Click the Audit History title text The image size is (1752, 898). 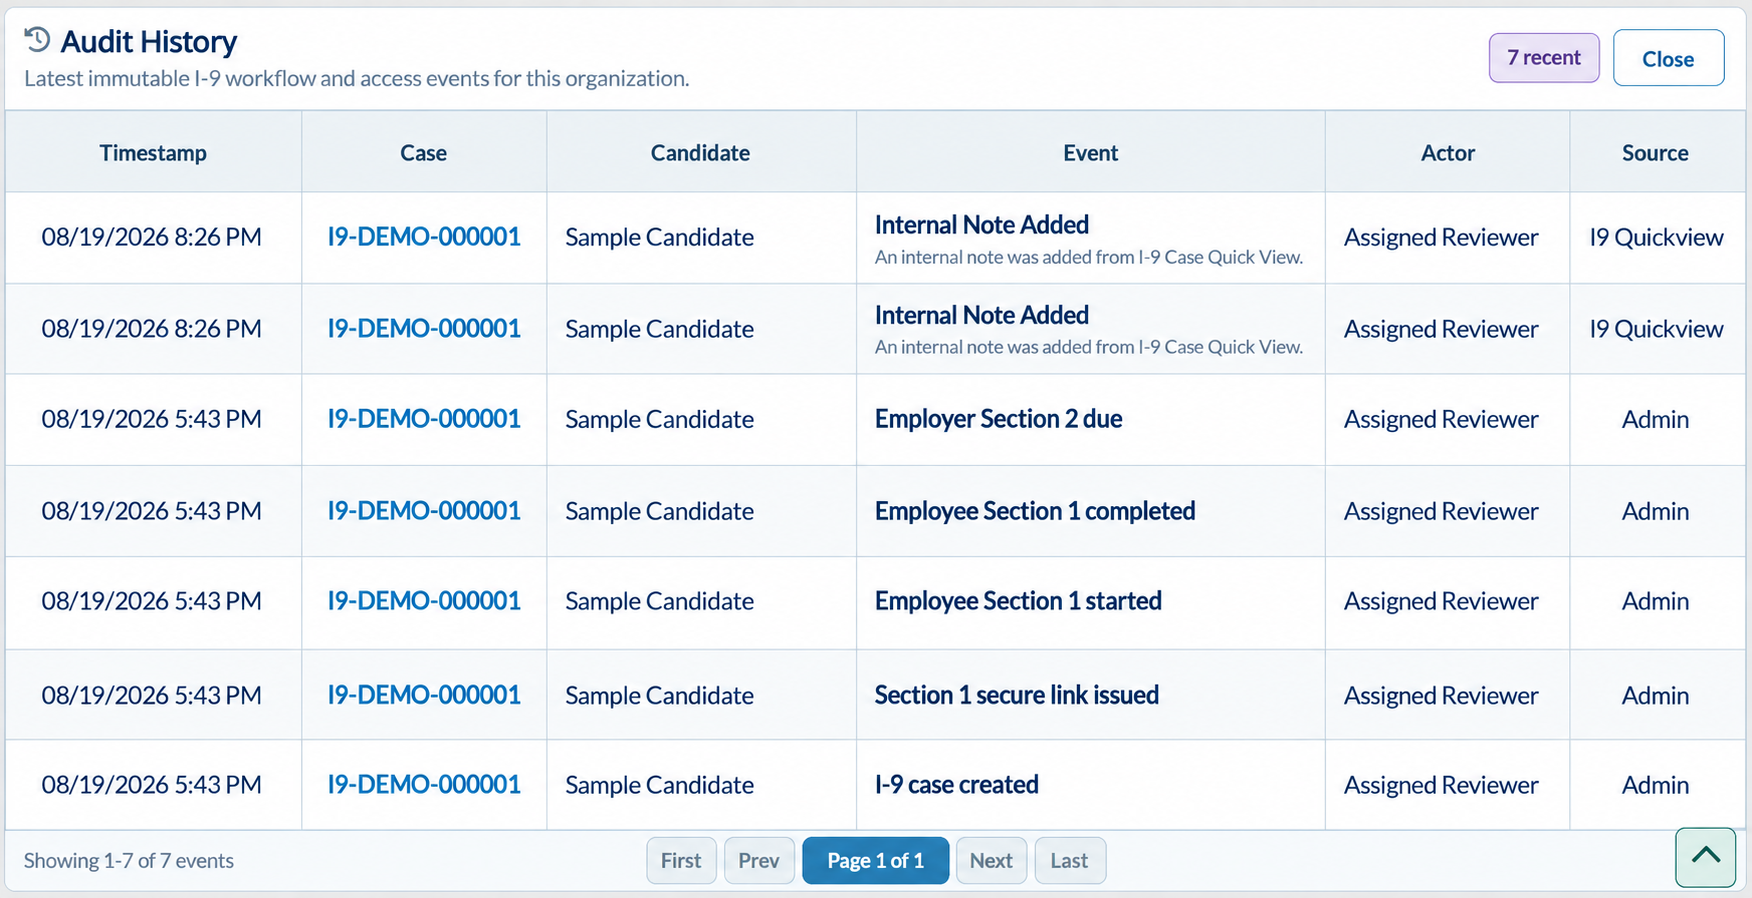(149, 41)
